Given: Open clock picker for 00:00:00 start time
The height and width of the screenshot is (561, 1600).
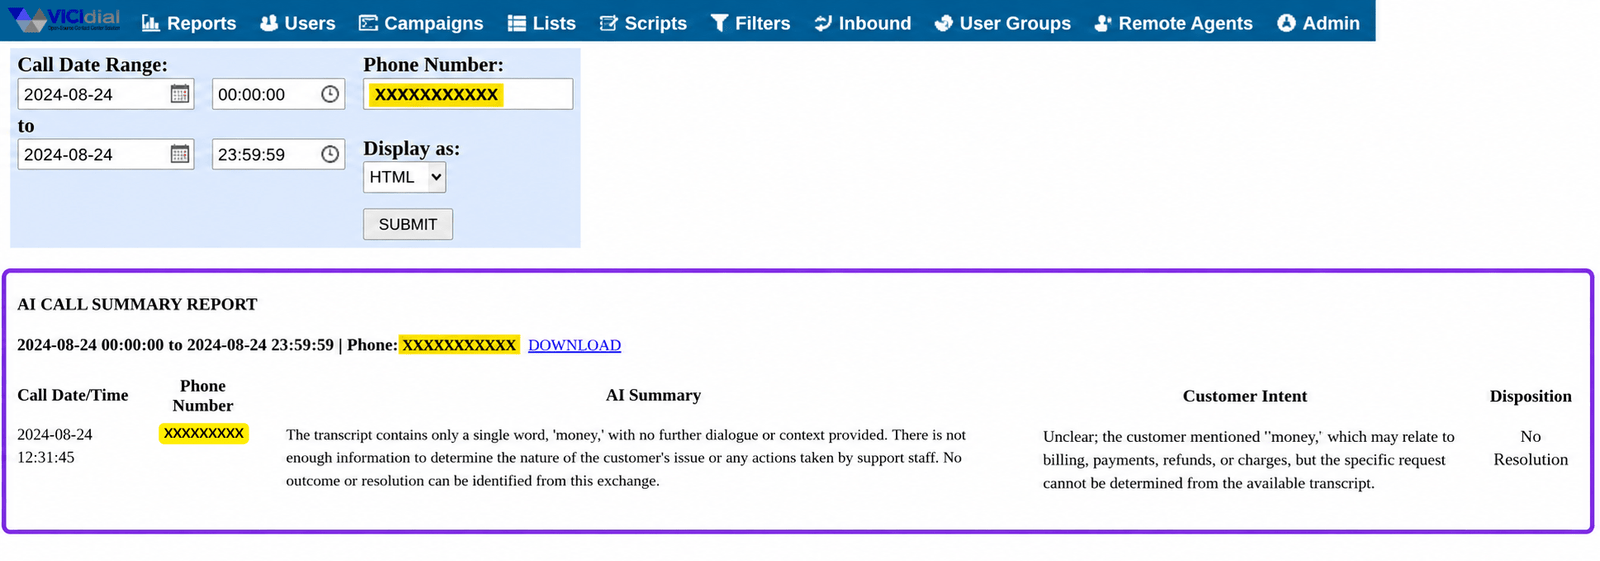Looking at the screenshot, I should (x=330, y=94).
